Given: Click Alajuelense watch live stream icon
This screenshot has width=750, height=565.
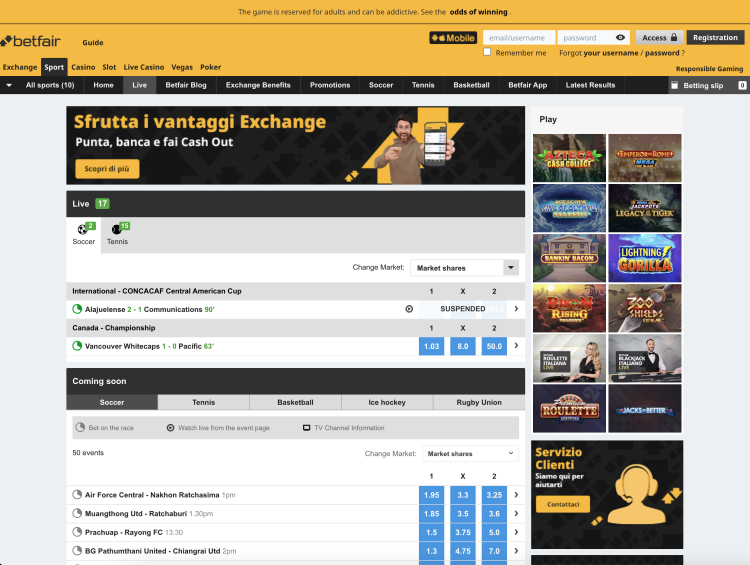Looking at the screenshot, I should coord(409,309).
